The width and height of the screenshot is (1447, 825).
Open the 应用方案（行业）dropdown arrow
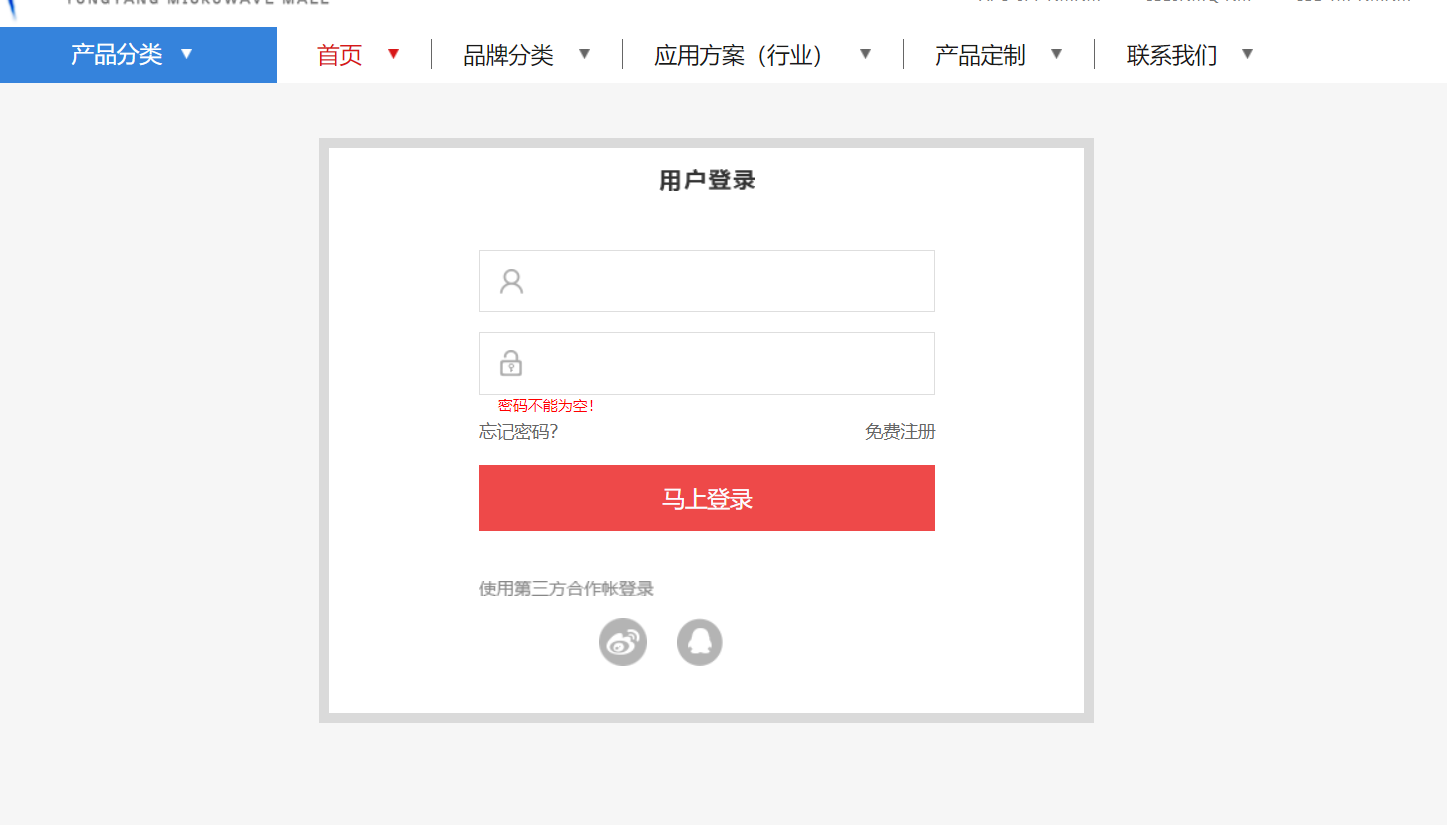(x=865, y=55)
